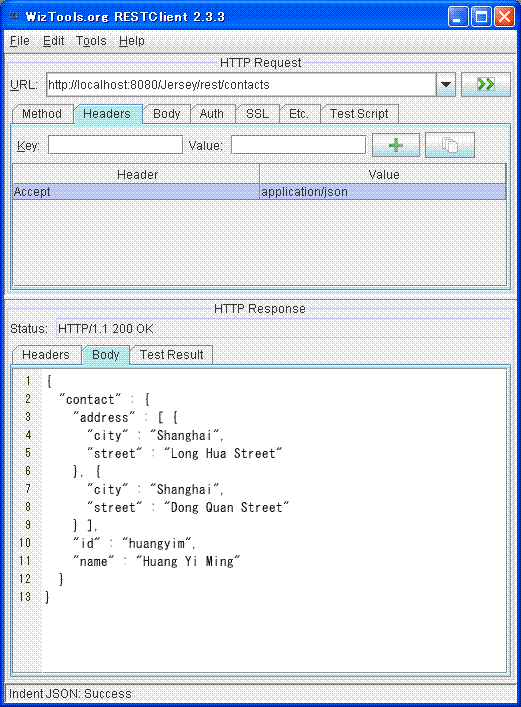Screen dimensions: 521x707
Task: Open the URL history dropdown arrow
Action: coord(446,84)
